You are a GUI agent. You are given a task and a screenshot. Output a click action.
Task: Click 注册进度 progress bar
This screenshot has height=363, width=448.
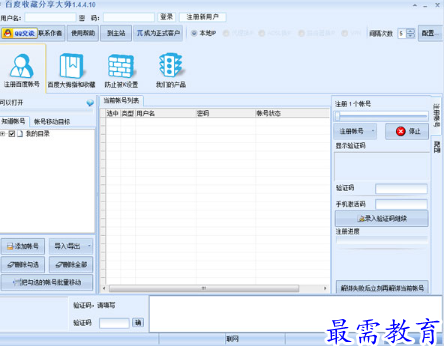(382, 240)
